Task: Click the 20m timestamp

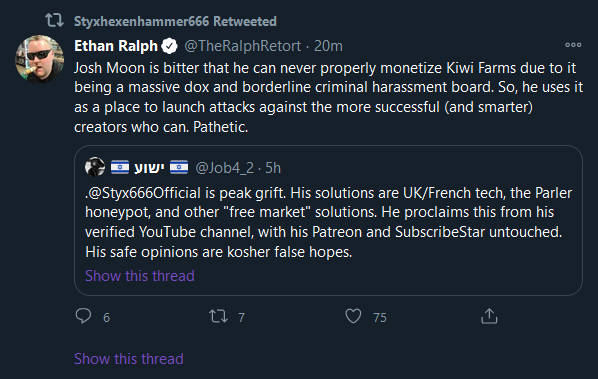Action: pos(328,46)
